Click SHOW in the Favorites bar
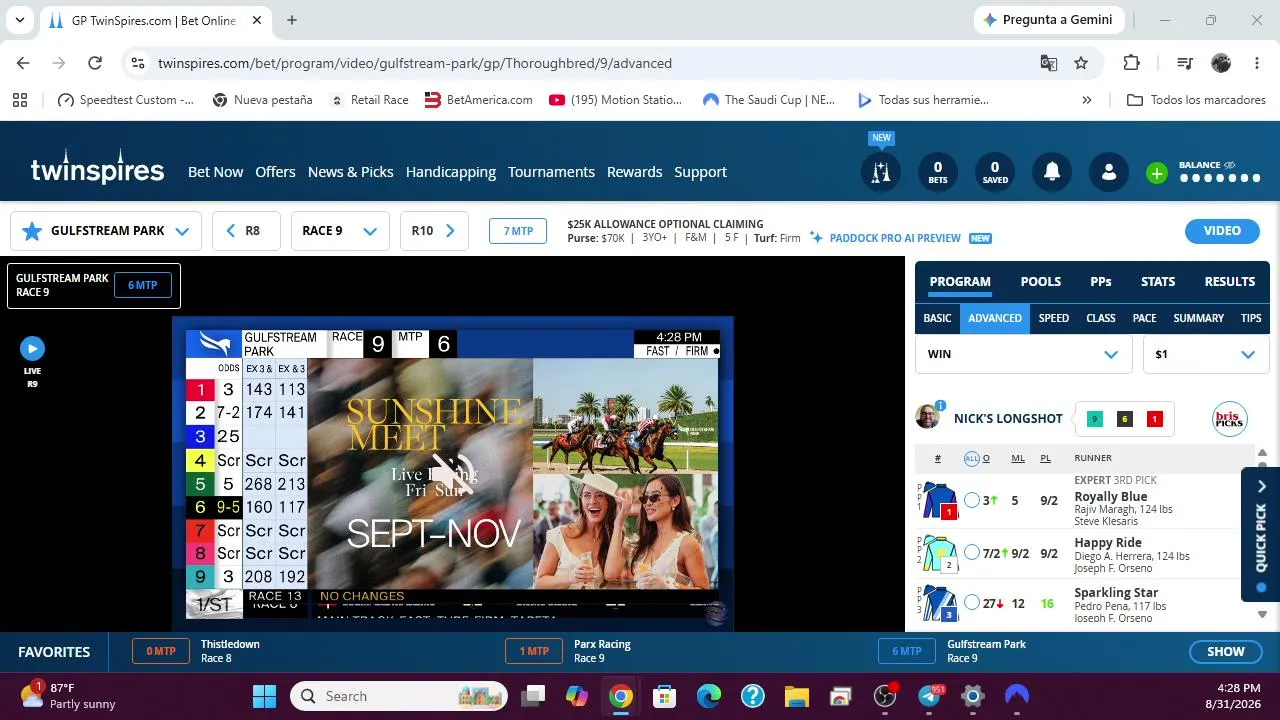 pos(1226,652)
